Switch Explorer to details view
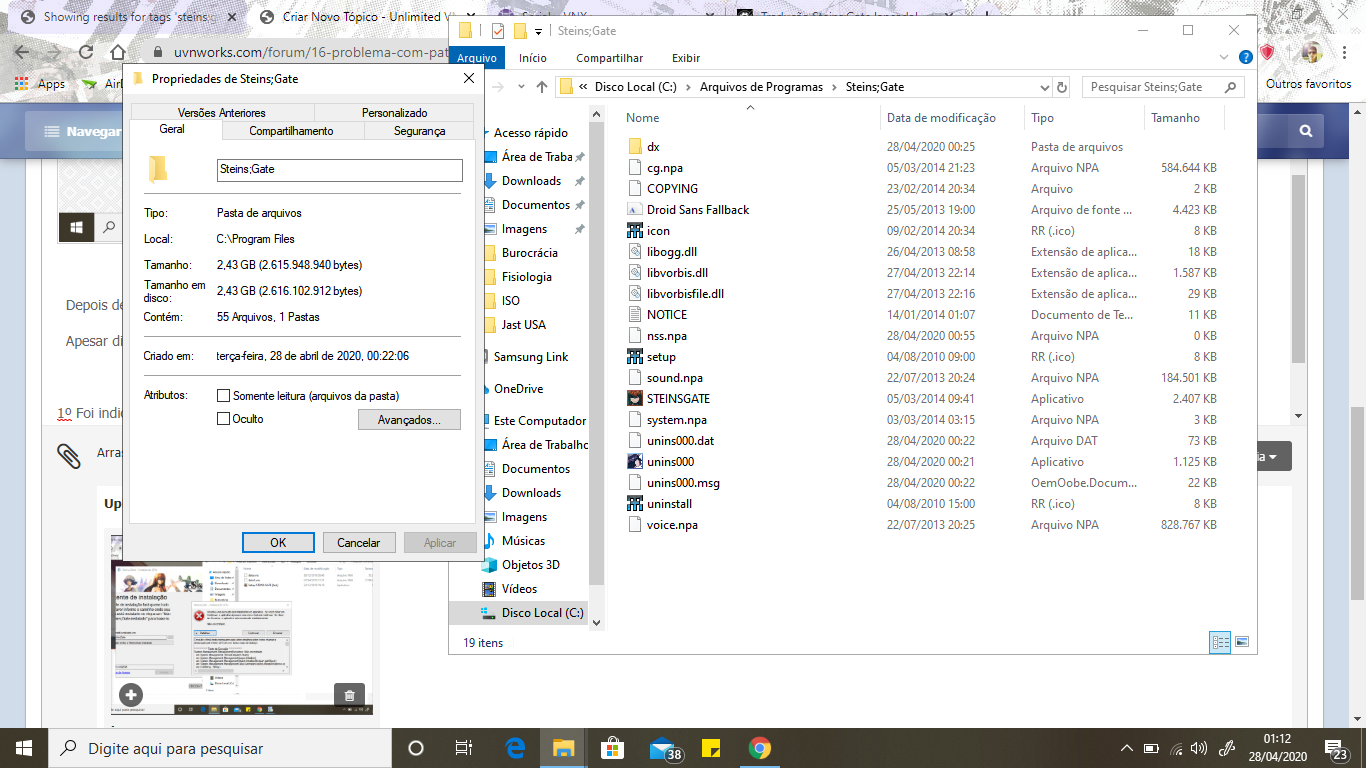Screen dimensions: 1366x768 [1220, 642]
